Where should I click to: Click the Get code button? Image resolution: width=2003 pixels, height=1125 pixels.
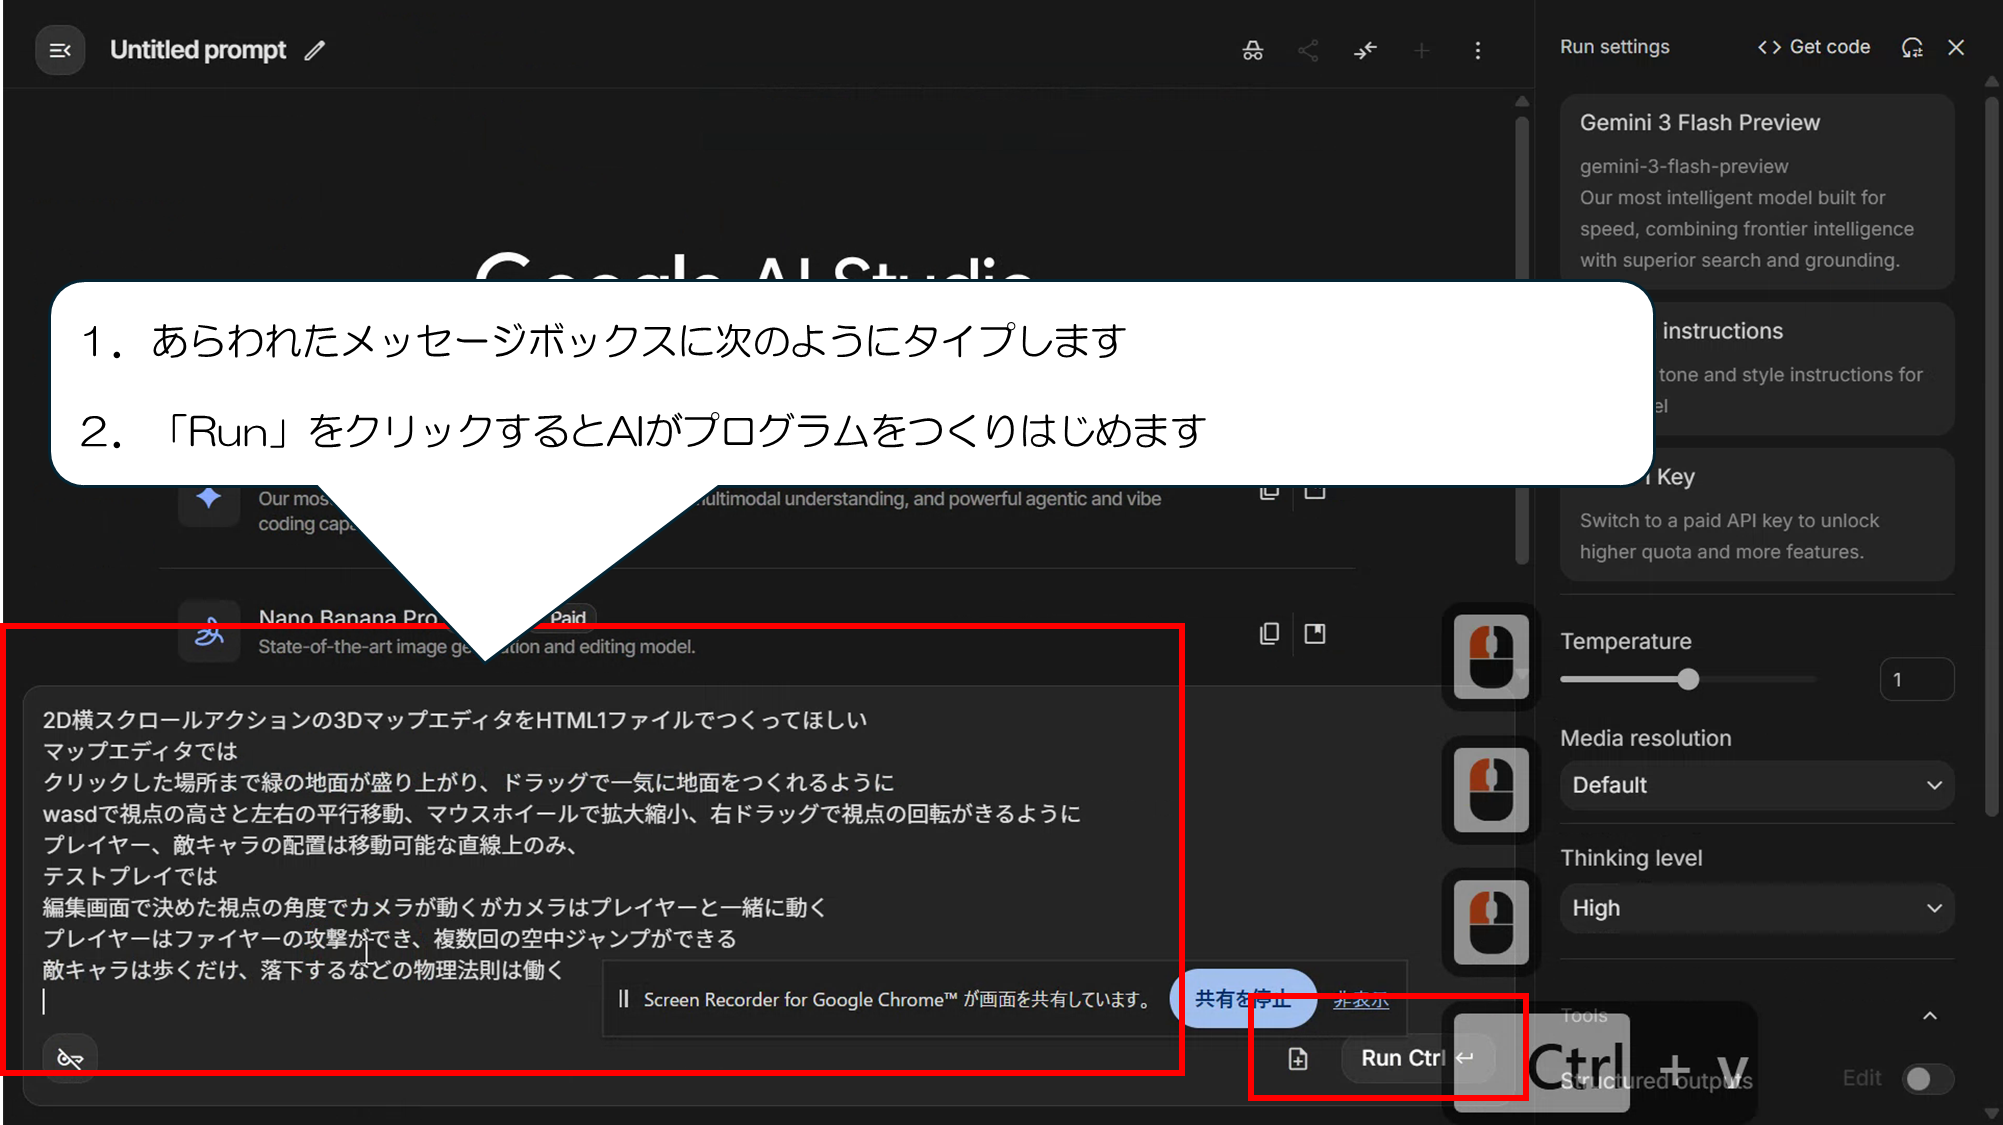point(1814,47)
